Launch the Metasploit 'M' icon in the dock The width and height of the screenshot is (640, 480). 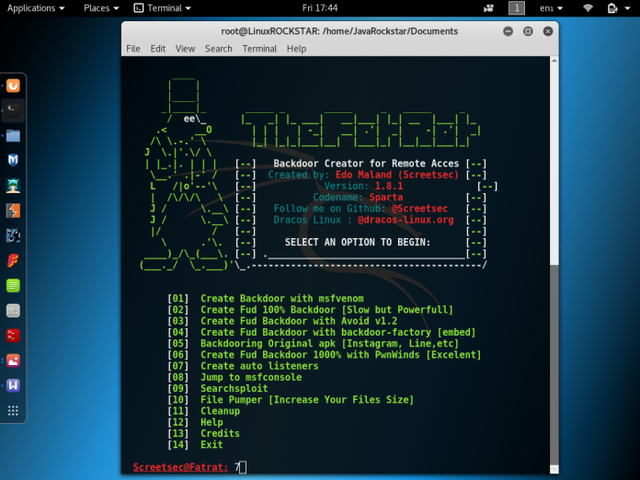(13, 160)
